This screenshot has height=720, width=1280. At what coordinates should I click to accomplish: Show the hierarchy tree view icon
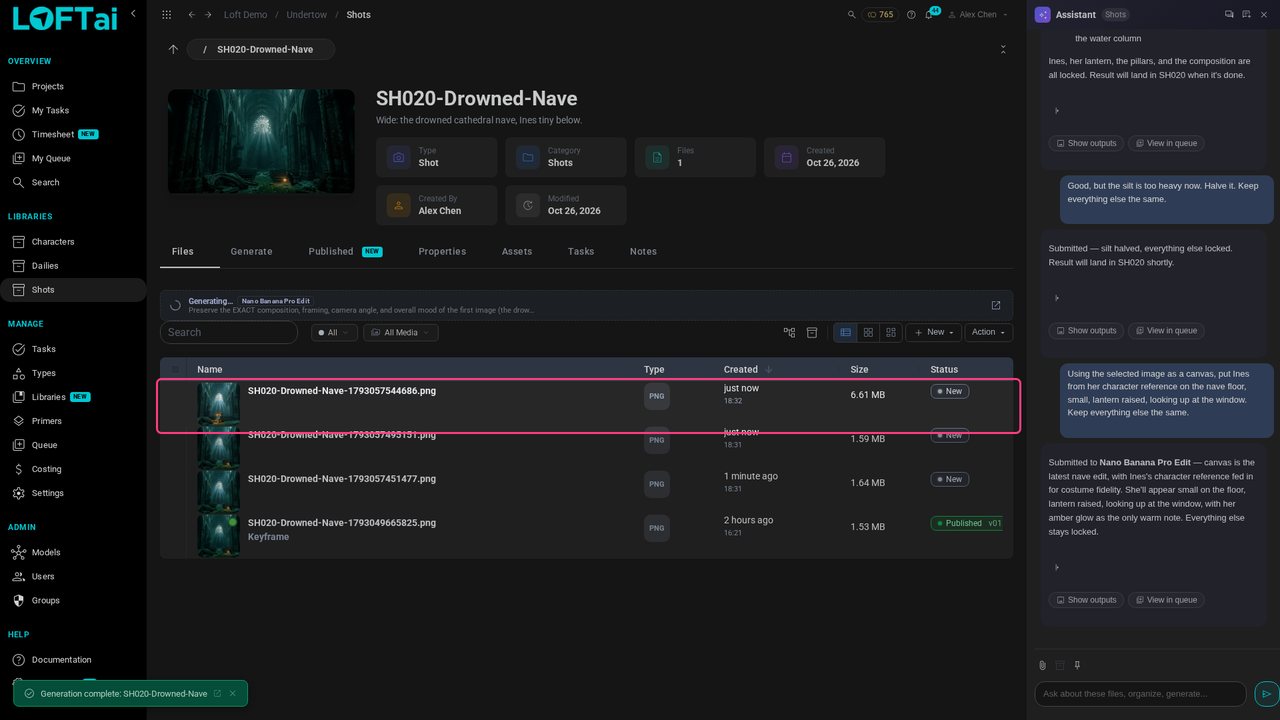tap(789, 332)
